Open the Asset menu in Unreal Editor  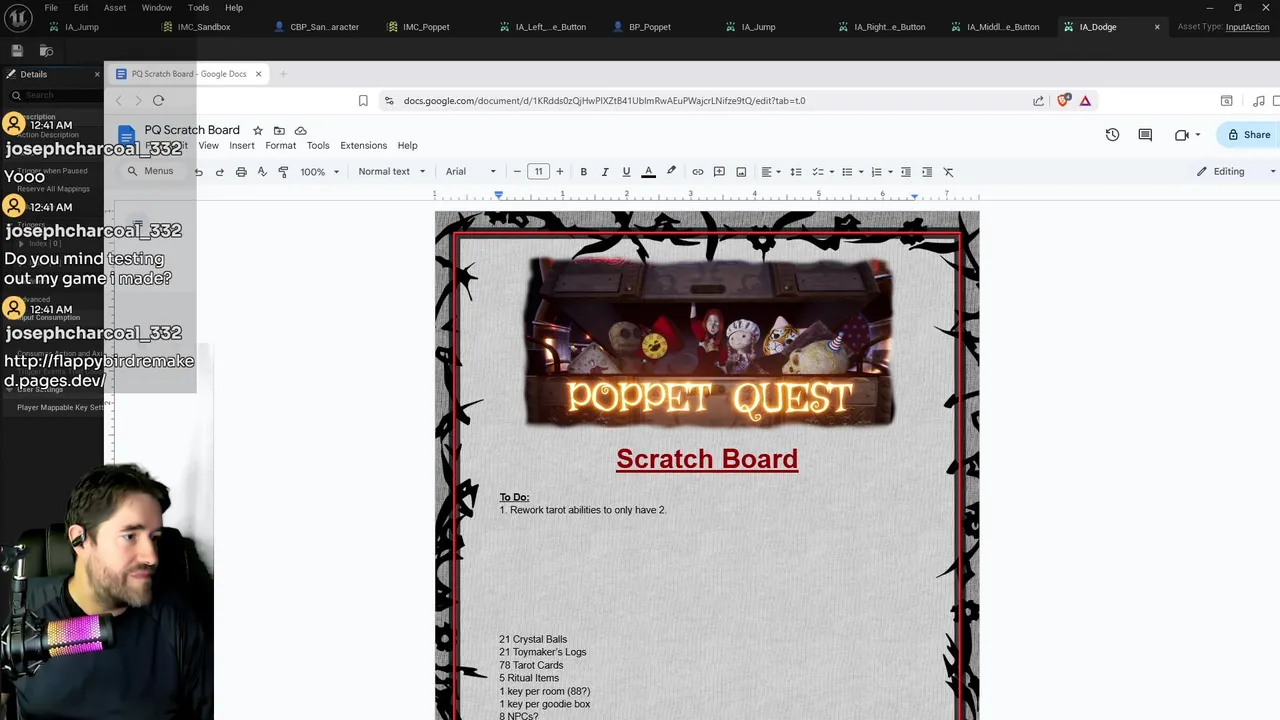(x=115, y=7)
